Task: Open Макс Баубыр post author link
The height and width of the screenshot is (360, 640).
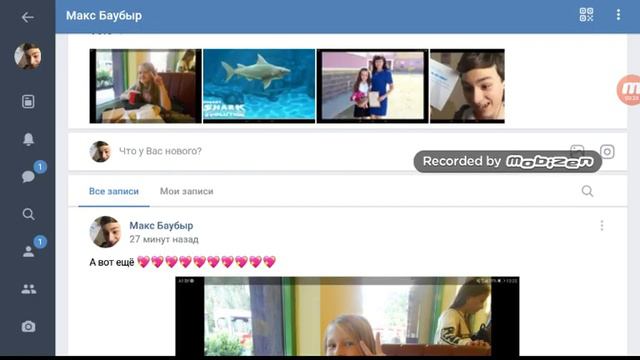Action: pyautogui.click(x=161, y=225)
